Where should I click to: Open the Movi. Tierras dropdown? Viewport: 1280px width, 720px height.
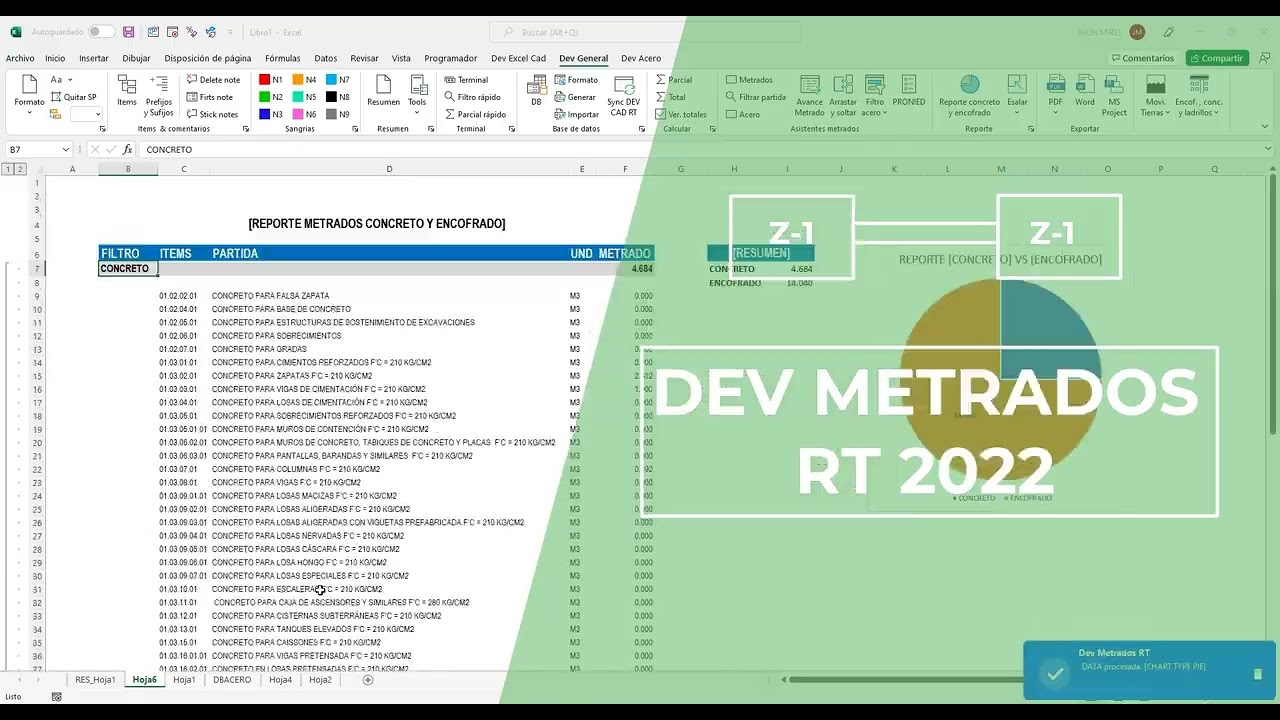1155,96
